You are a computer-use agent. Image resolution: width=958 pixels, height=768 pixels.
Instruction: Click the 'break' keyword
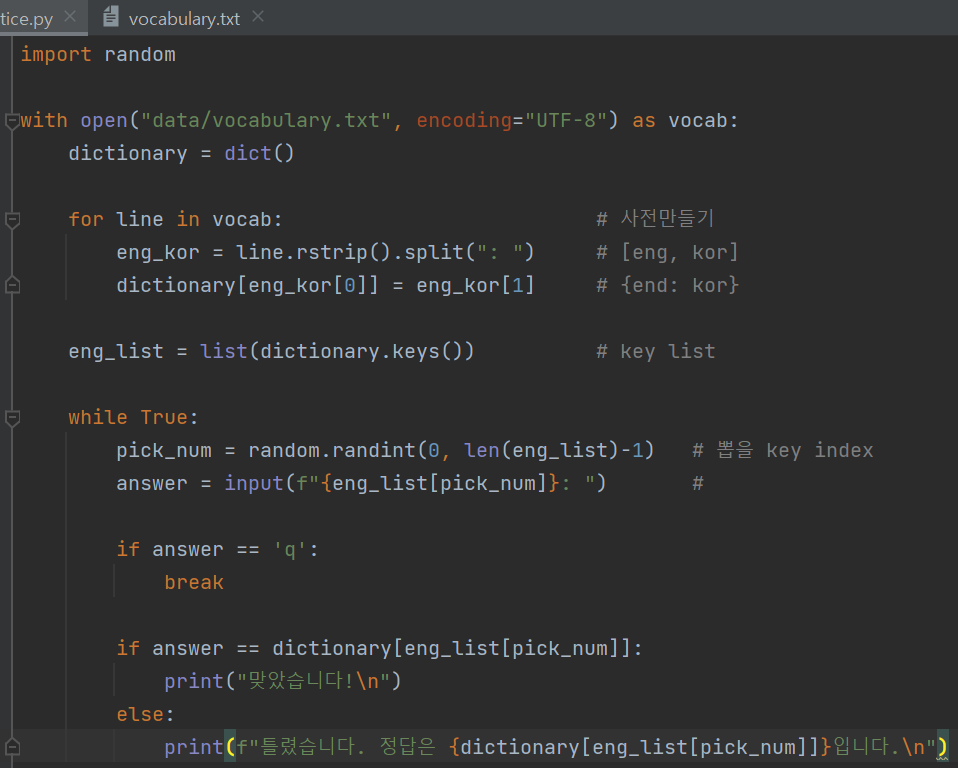pyautogui.click(x=194, y=582)
